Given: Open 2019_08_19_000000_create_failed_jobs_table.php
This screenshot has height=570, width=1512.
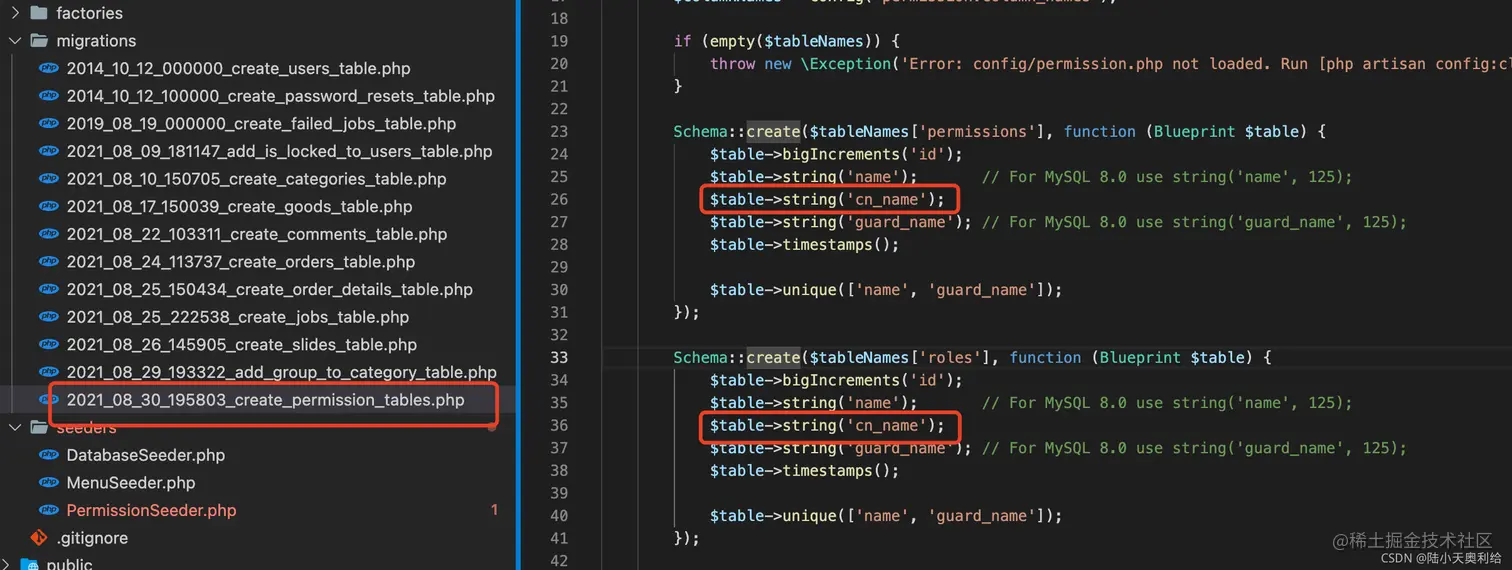Looking at the screenshot, I should [261, 124].
